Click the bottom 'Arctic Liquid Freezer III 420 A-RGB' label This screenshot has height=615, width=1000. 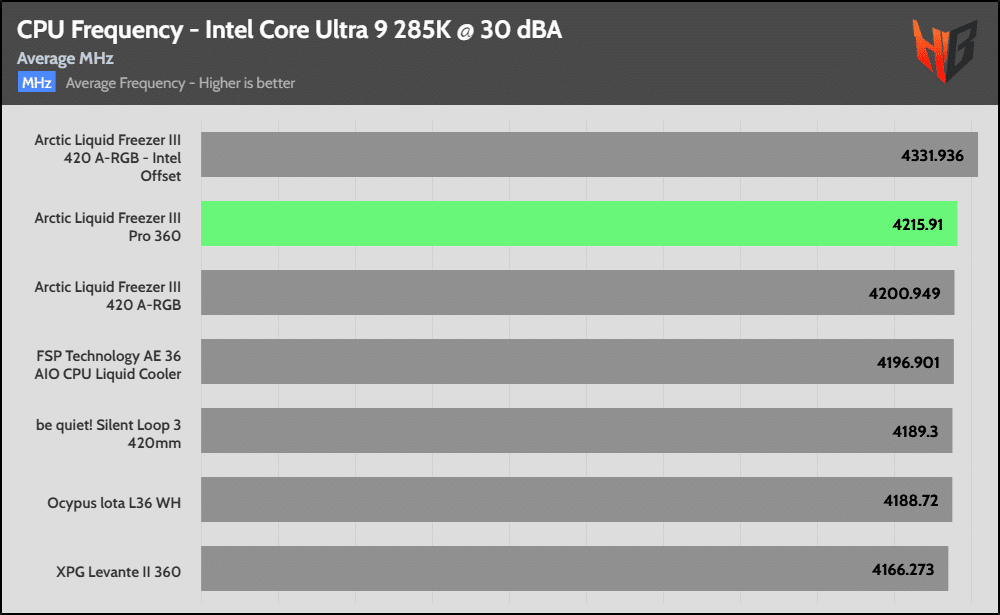pyautogui.click(x=108, y=295)
